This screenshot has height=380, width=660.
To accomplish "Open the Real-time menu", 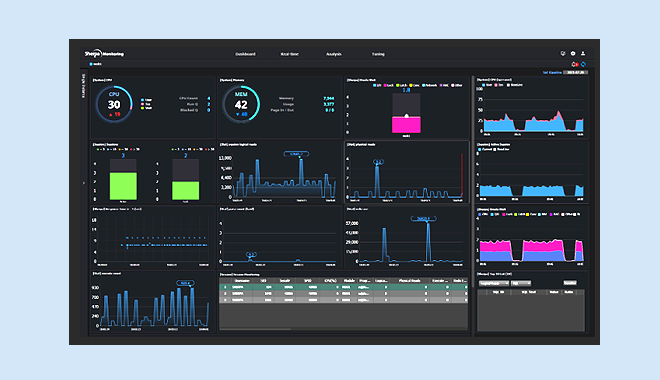I will (x=290, y=54).
